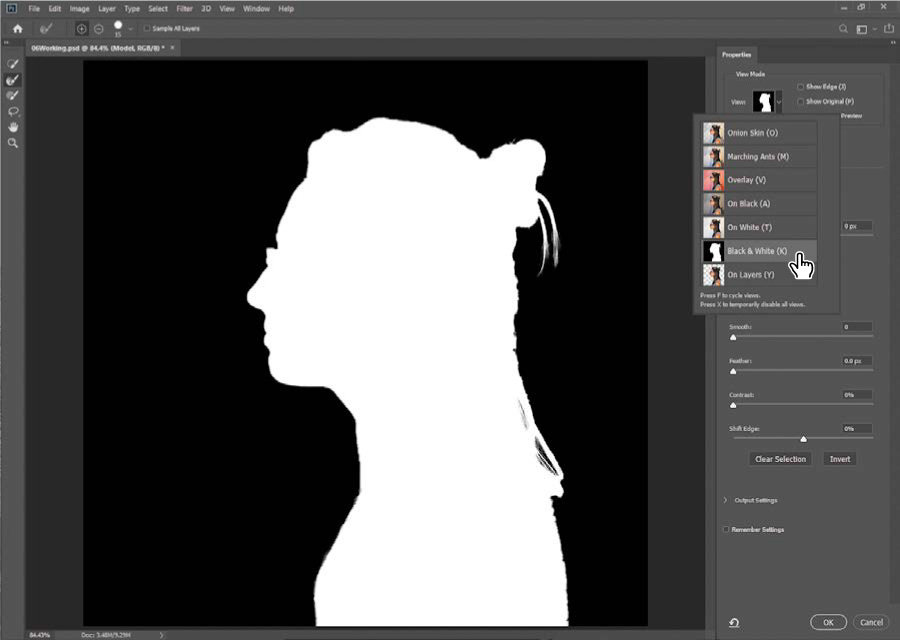Select the Quick Selection tool
The height and width of the screenshot is (640, 900).
(x=14, y=63)
